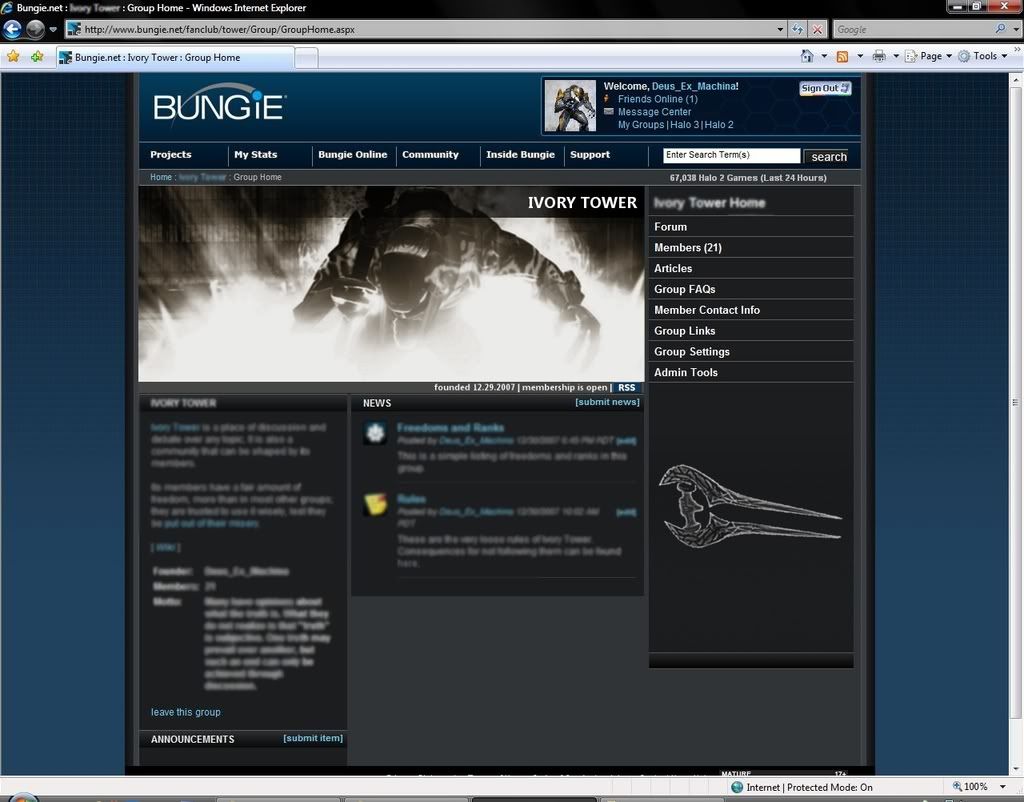Click the RSS feeds toolbar icon
1024x802 pixels.
tap(842, 56)
